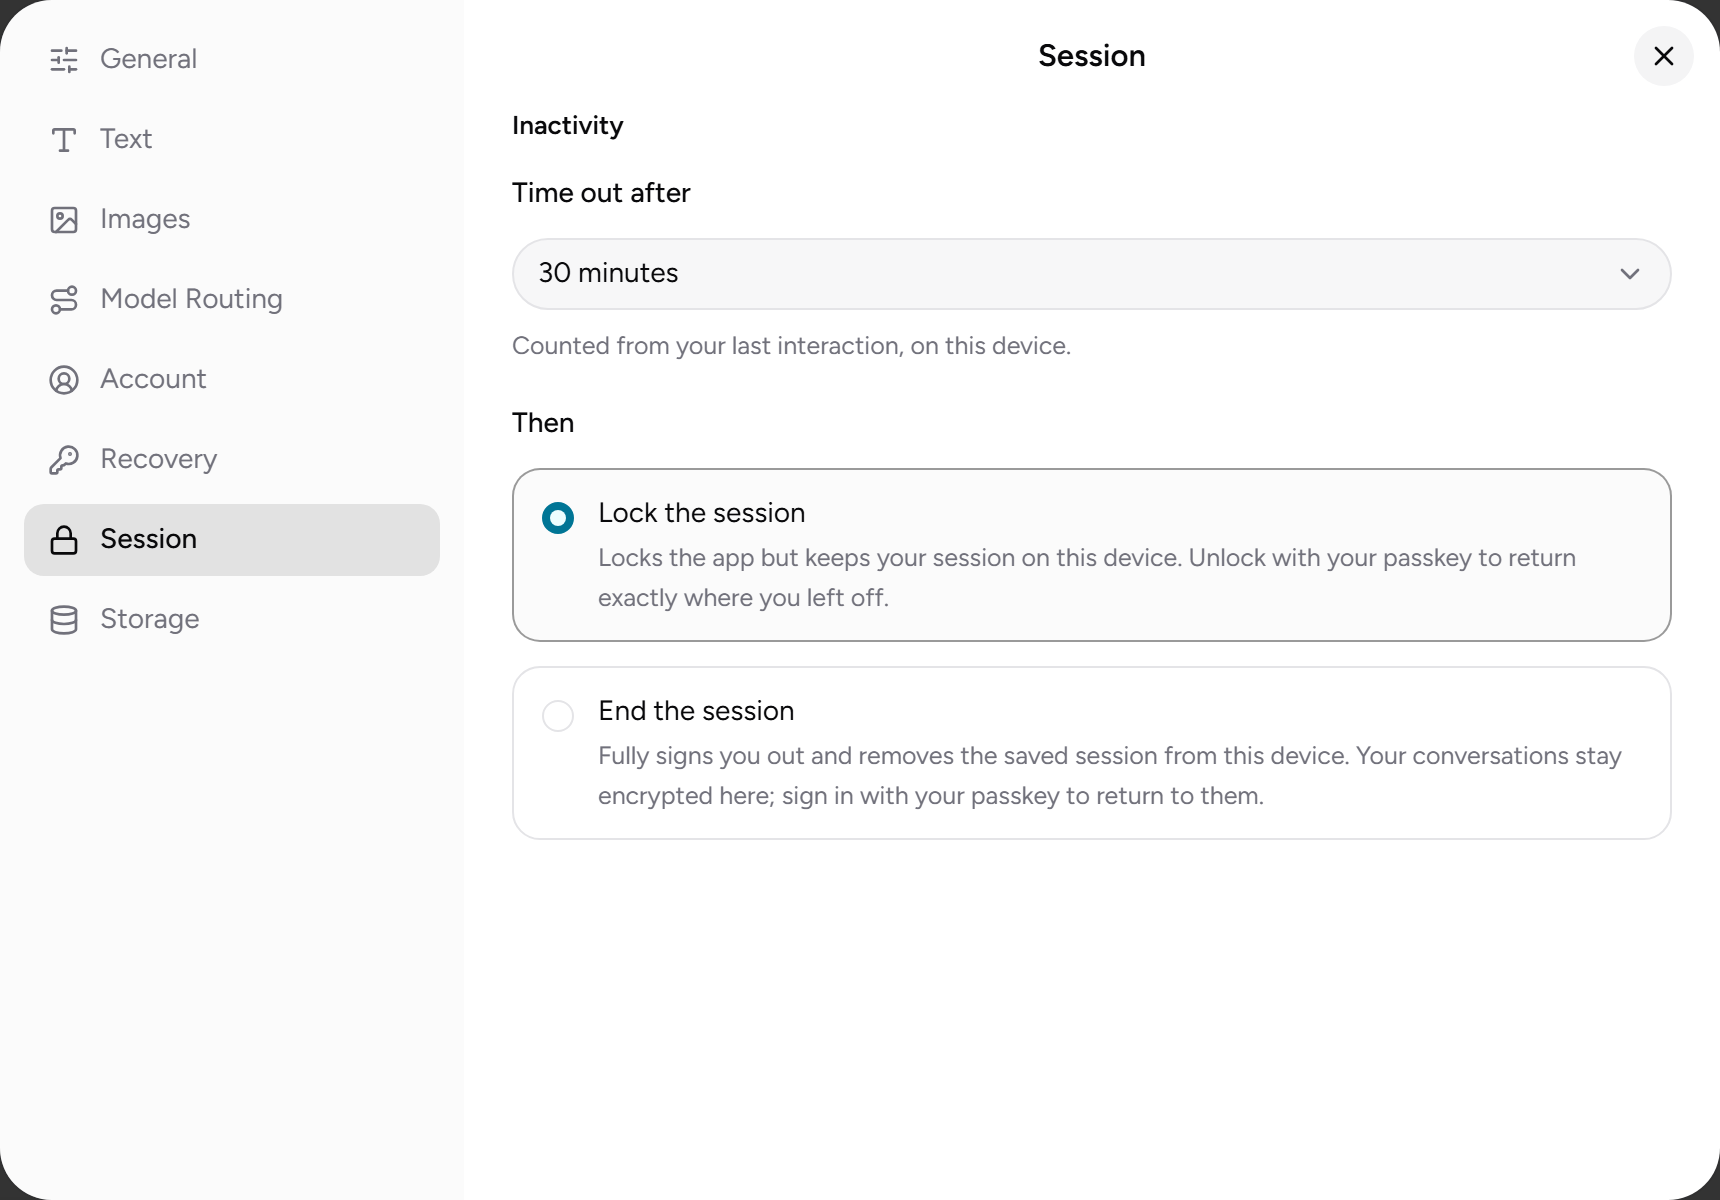Click the Images picture icon
This screenshot has height=1200, width=1720.
[64, 220]
